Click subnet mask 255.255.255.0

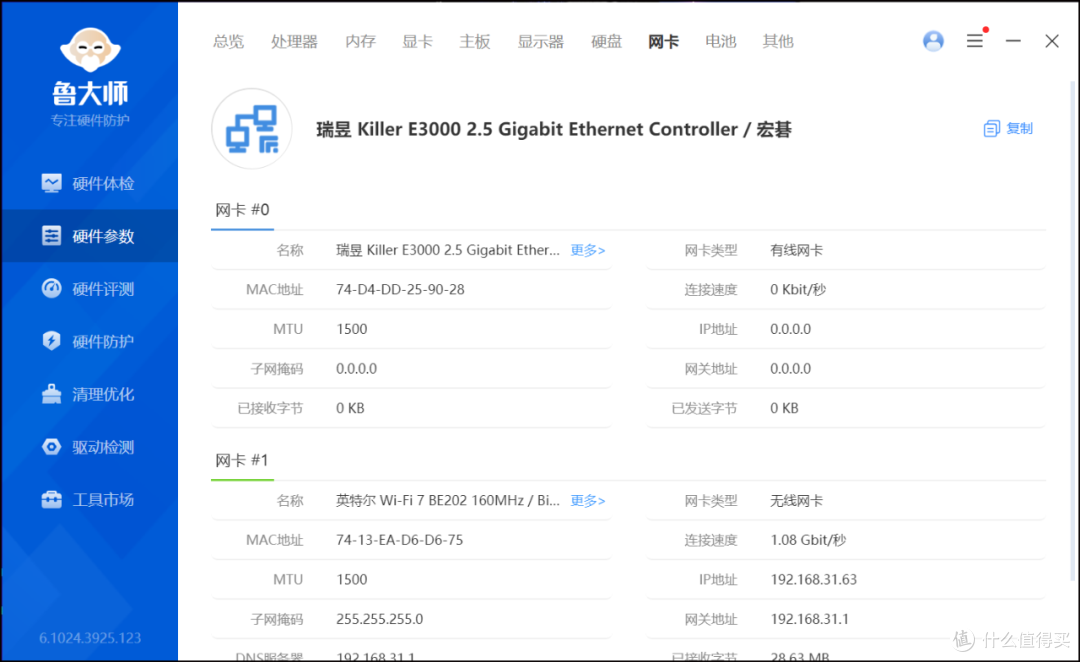point(380,619)
